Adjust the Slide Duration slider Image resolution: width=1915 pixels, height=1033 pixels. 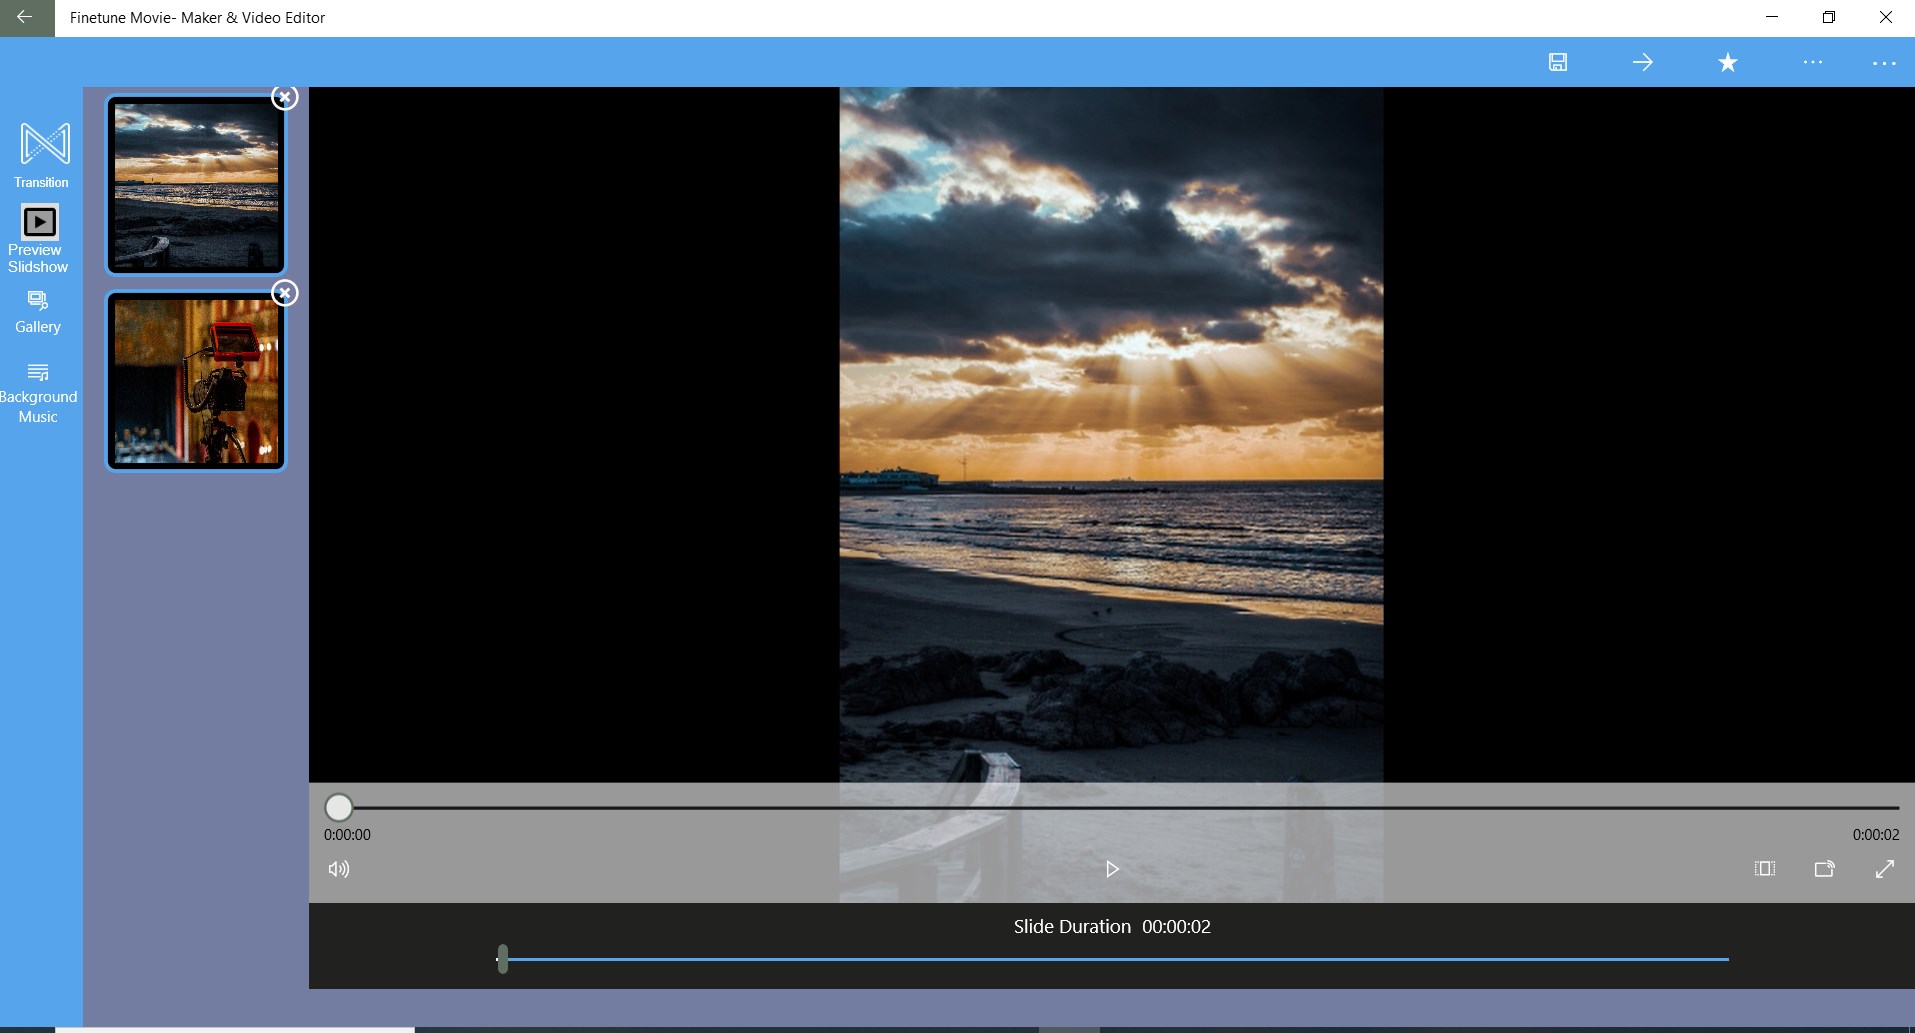(x=503, y=959)
